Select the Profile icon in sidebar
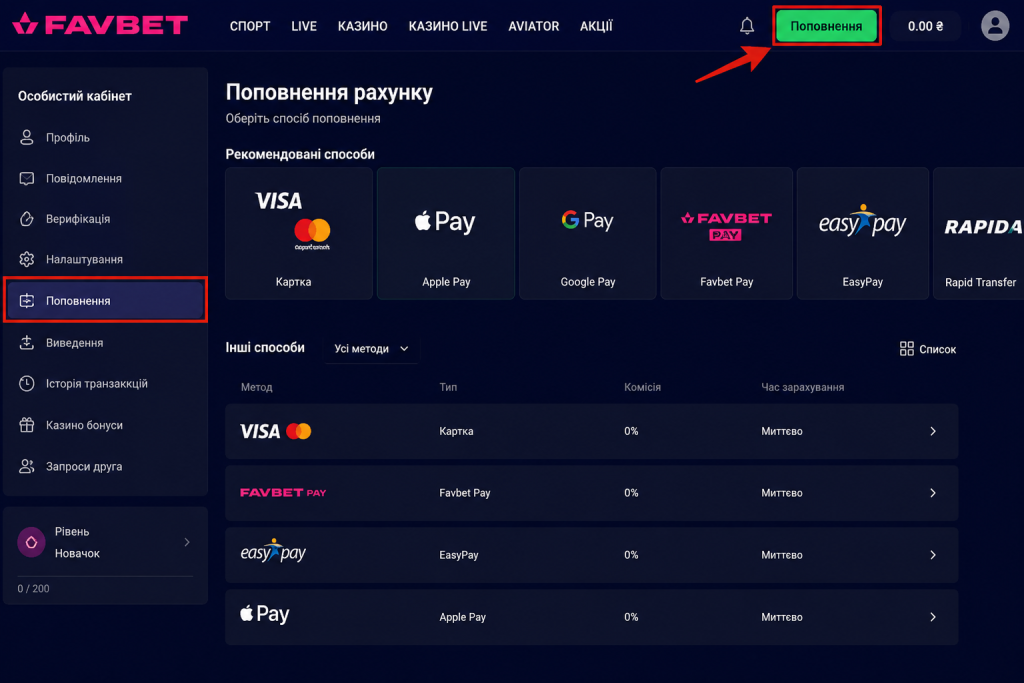The width and height of the screenshot is (1024, 683). [x=27, y=137]
